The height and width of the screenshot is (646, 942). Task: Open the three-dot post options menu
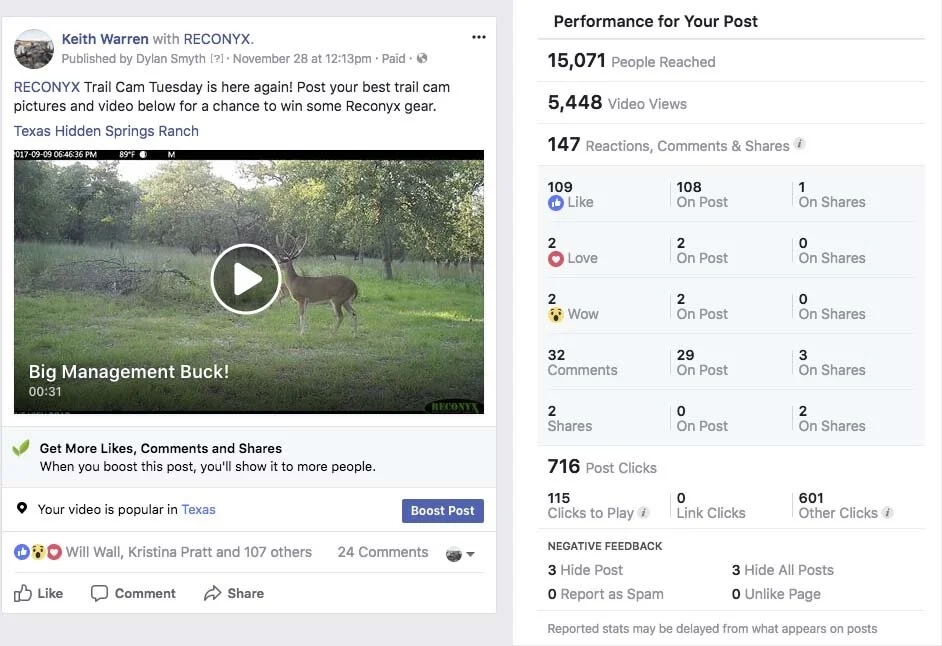coord(478,37)
